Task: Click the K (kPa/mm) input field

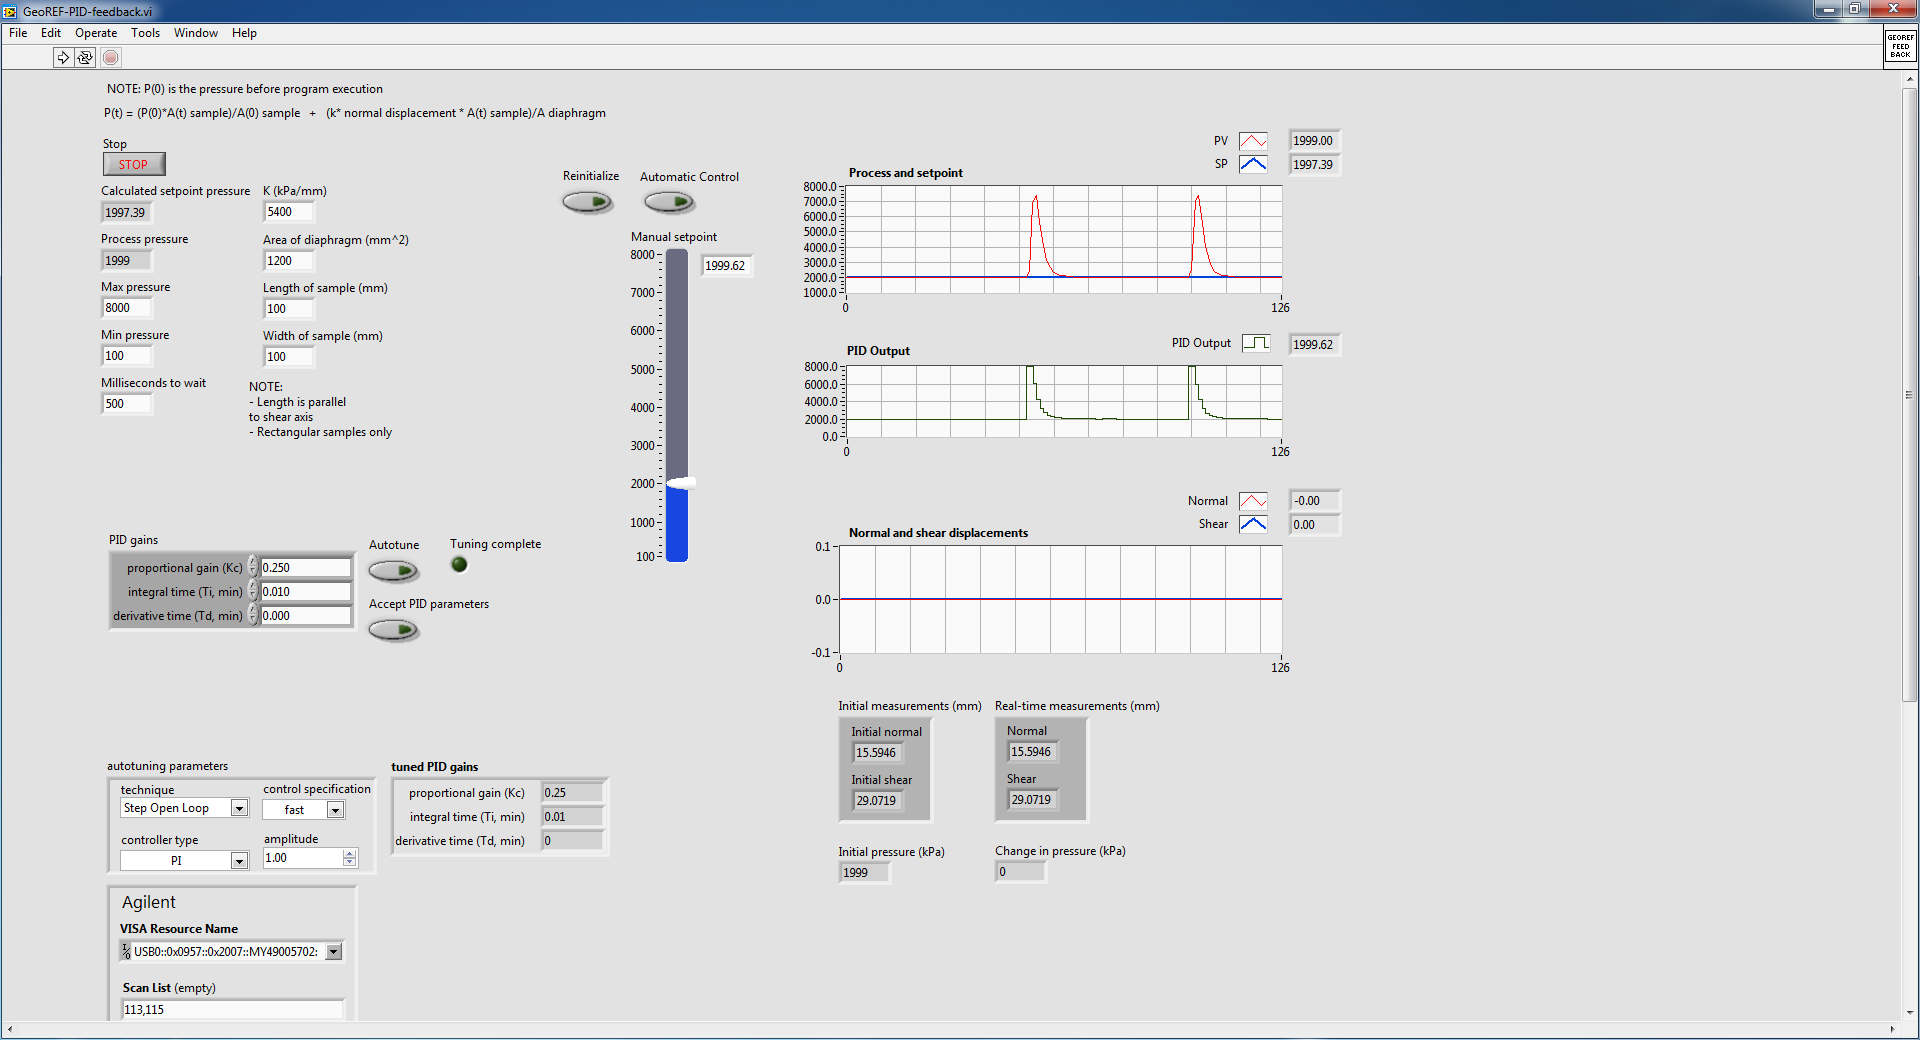Action: point(289,212)
